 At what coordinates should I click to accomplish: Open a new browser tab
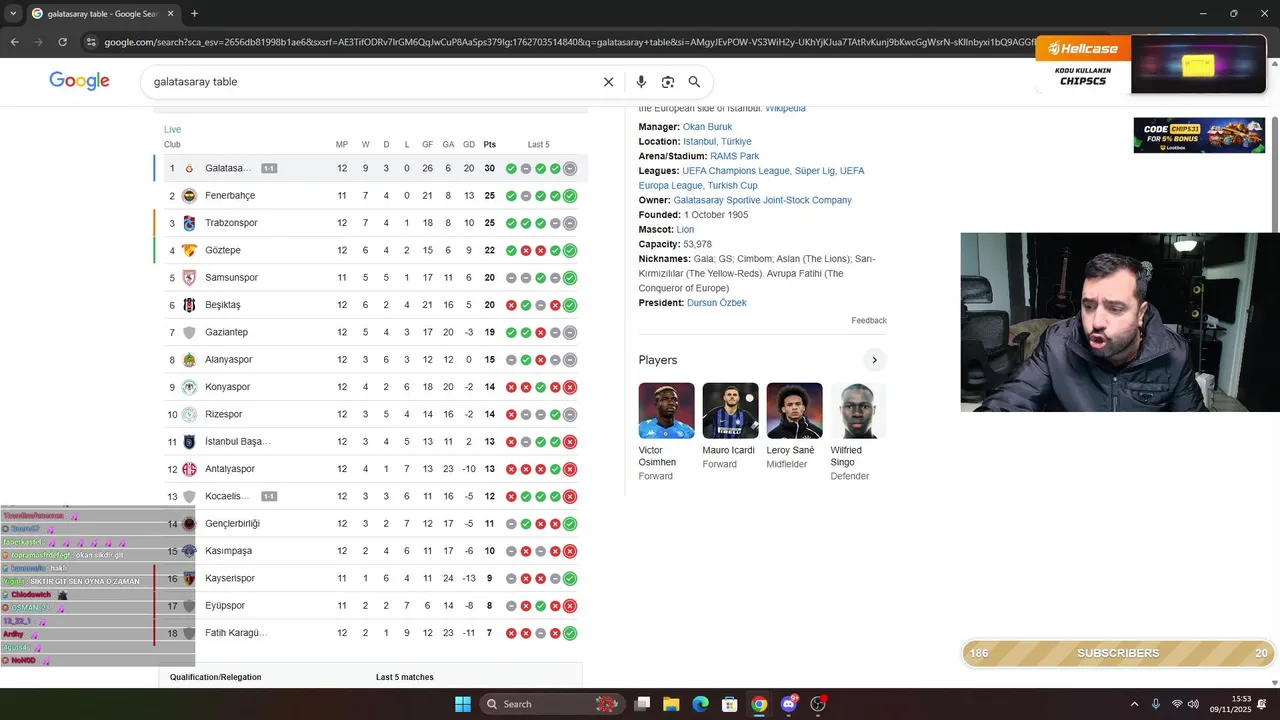click(194, 14)
